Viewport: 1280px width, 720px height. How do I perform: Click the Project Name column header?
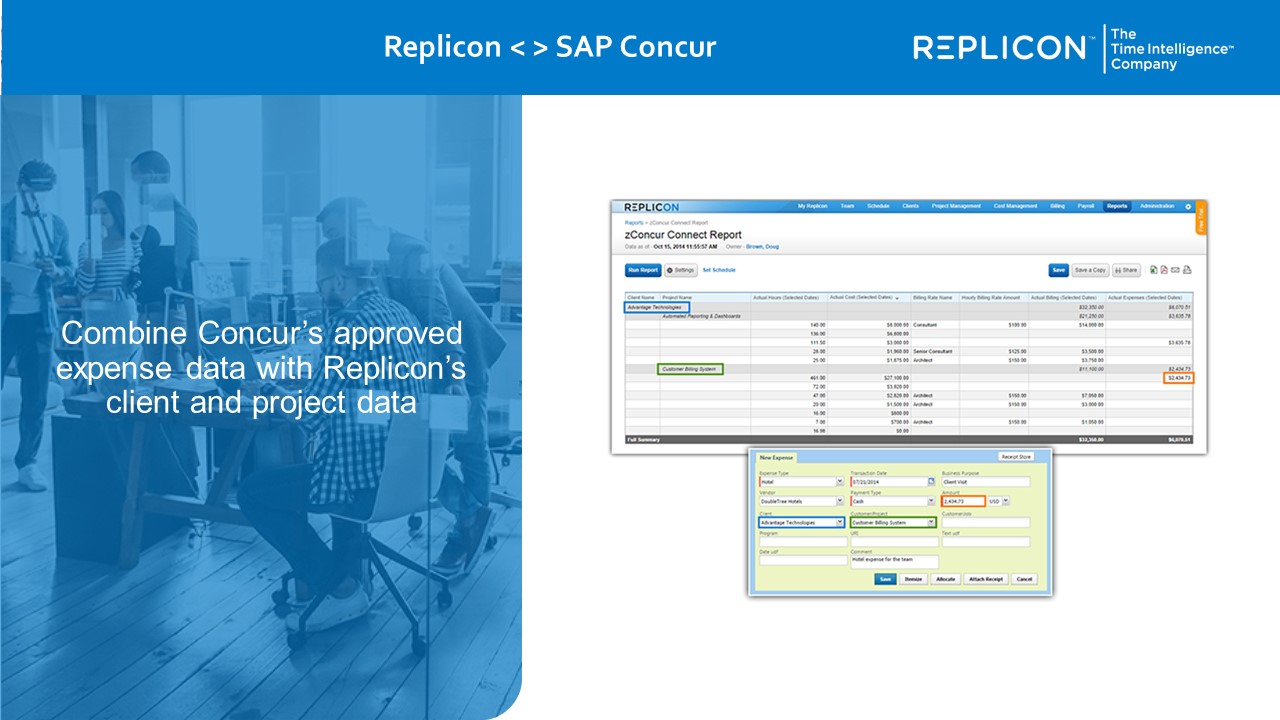[705, 298]
